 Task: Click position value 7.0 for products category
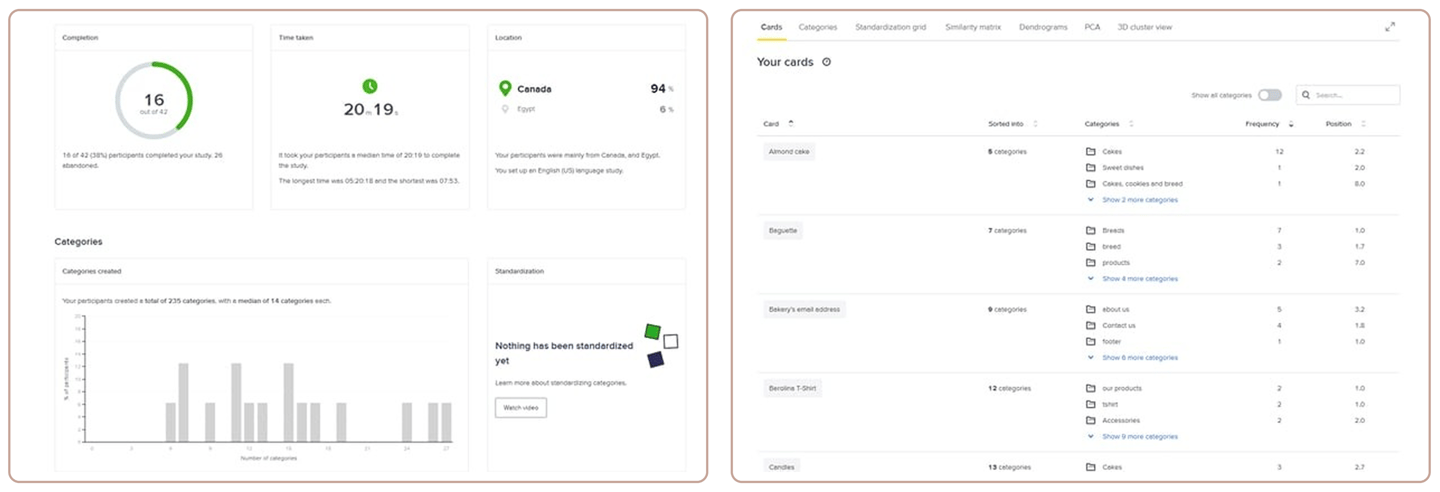[1359, 263]
